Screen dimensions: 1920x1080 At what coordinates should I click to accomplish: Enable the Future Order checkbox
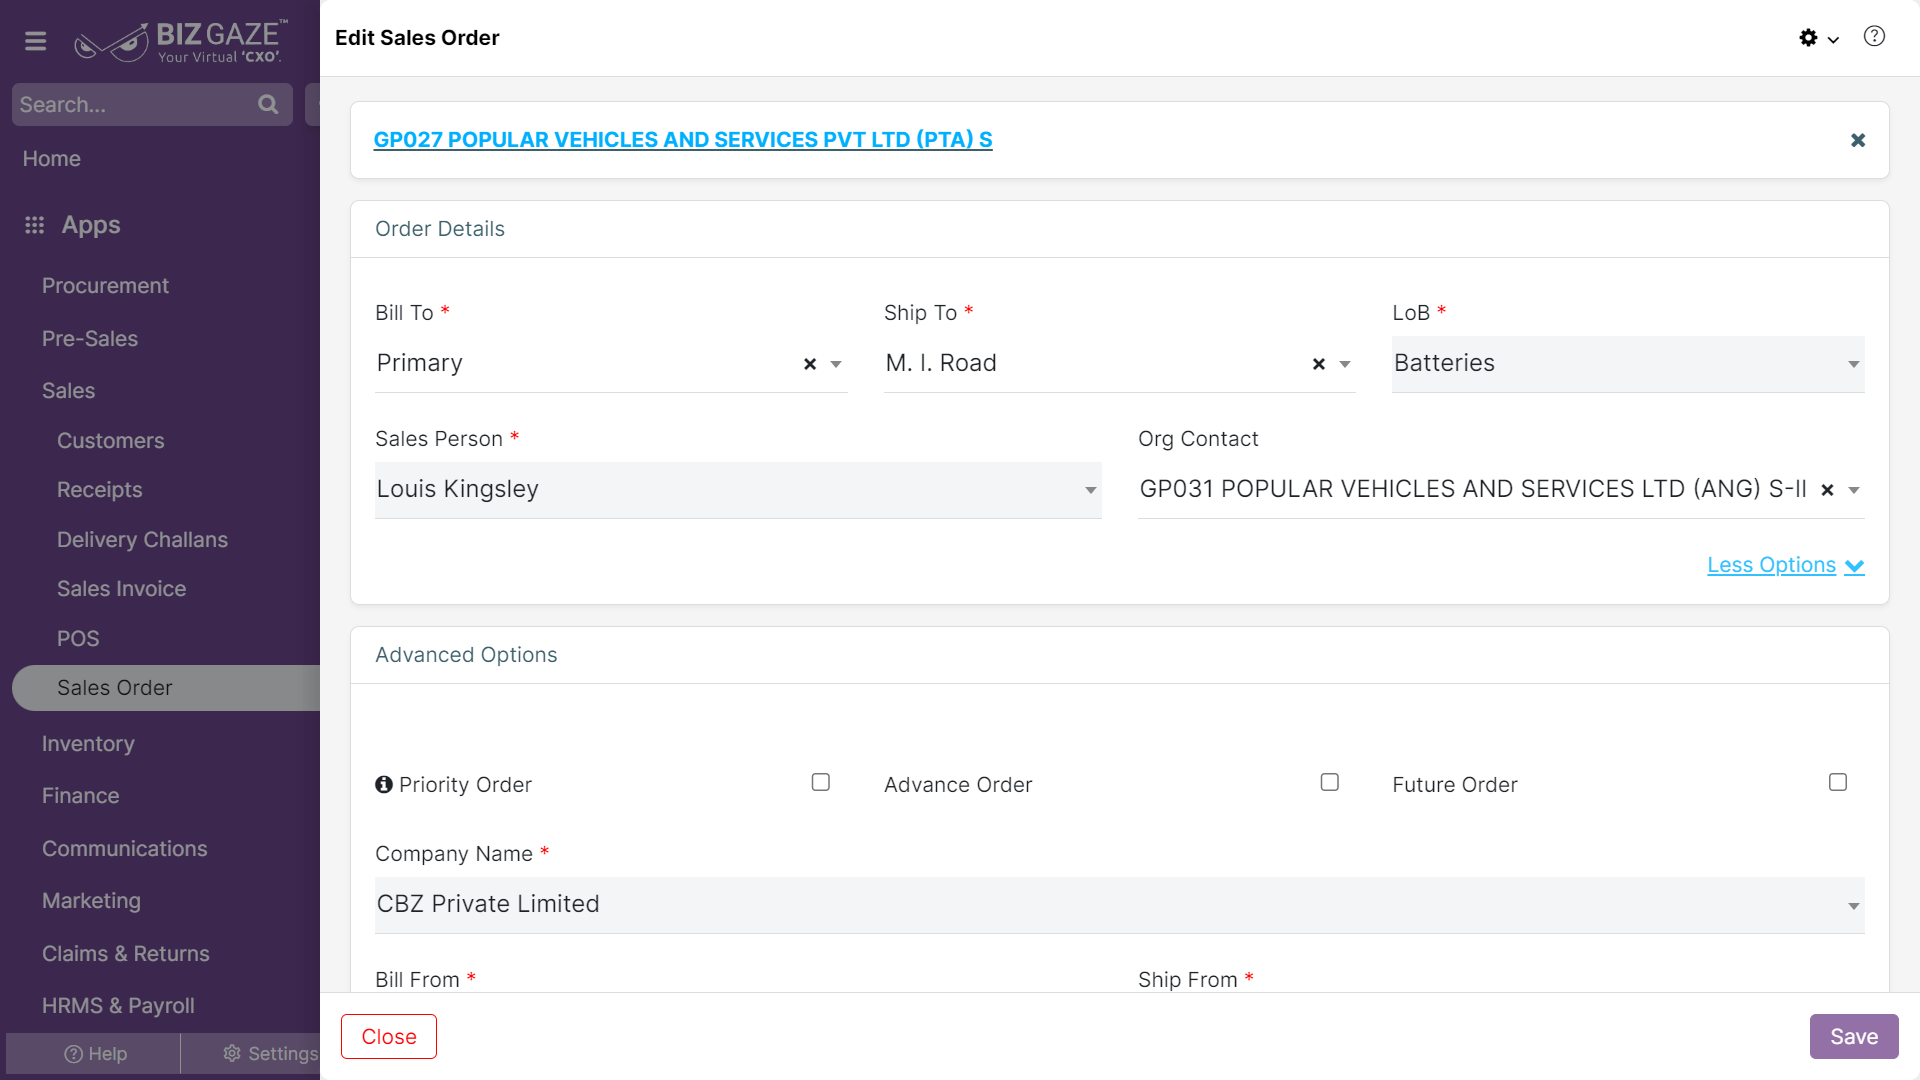[x=1838, y=782]
